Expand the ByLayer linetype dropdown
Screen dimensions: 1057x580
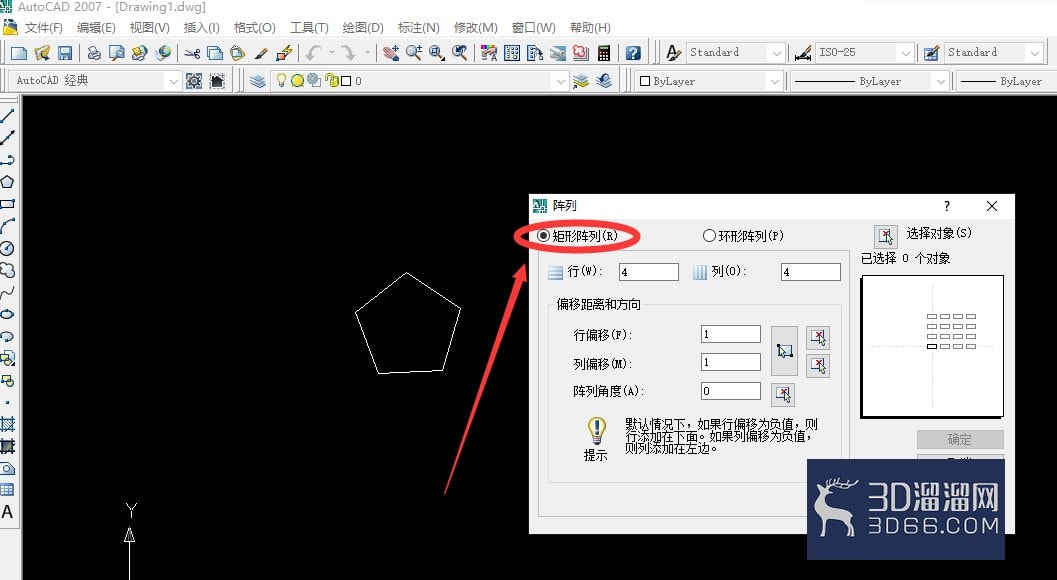[x=940, y=81]
